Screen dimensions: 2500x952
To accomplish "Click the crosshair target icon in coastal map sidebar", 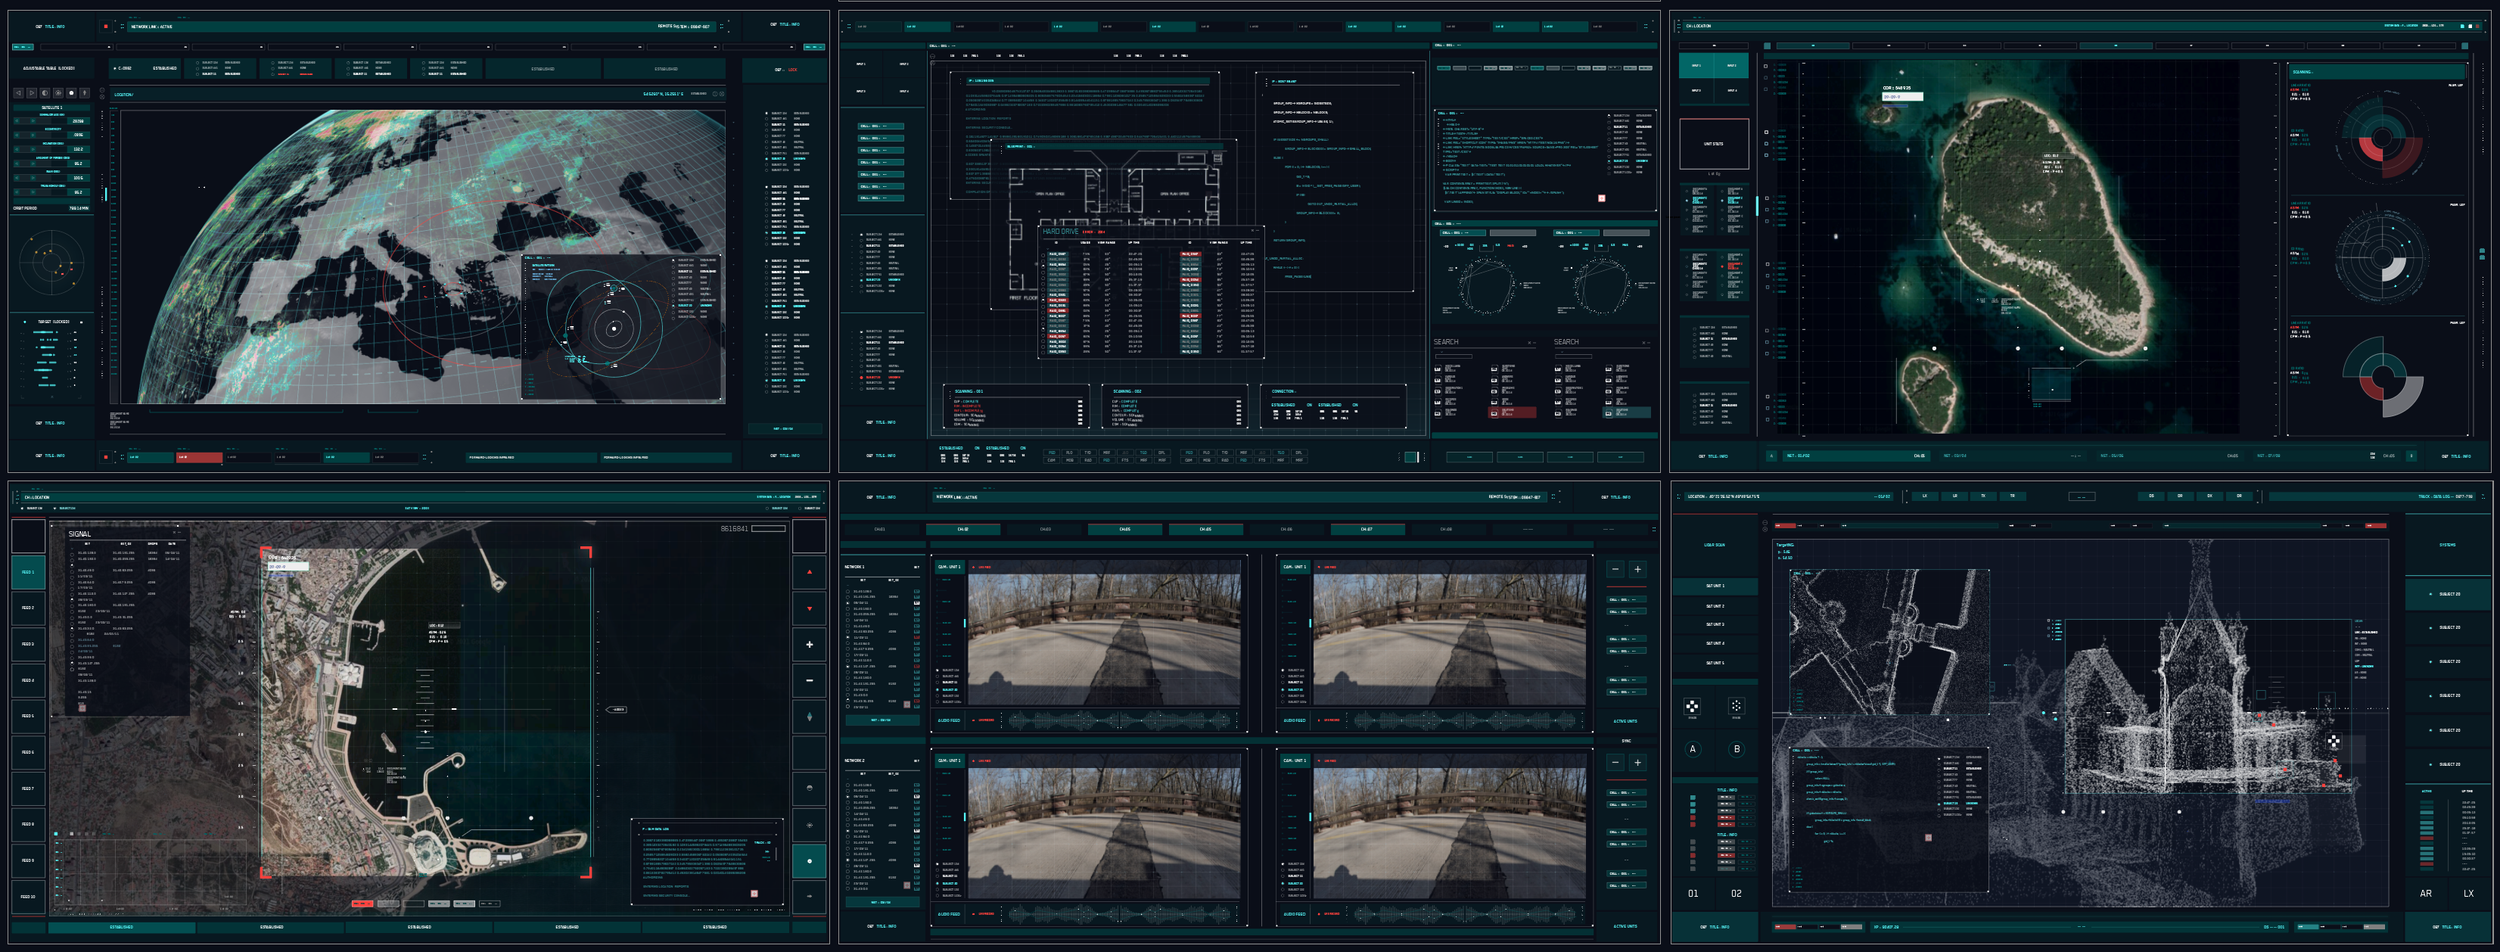I will coord(809,825).
